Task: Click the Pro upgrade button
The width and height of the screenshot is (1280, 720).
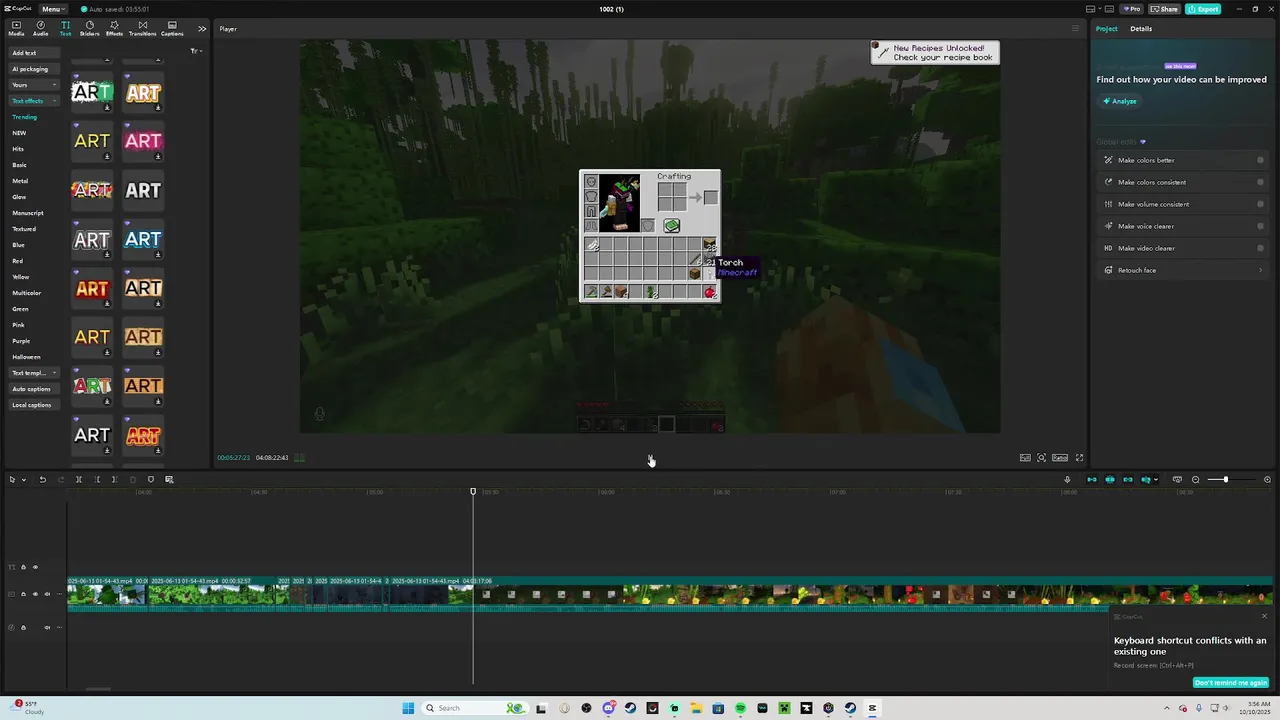Action: (x=1132, y=9)
